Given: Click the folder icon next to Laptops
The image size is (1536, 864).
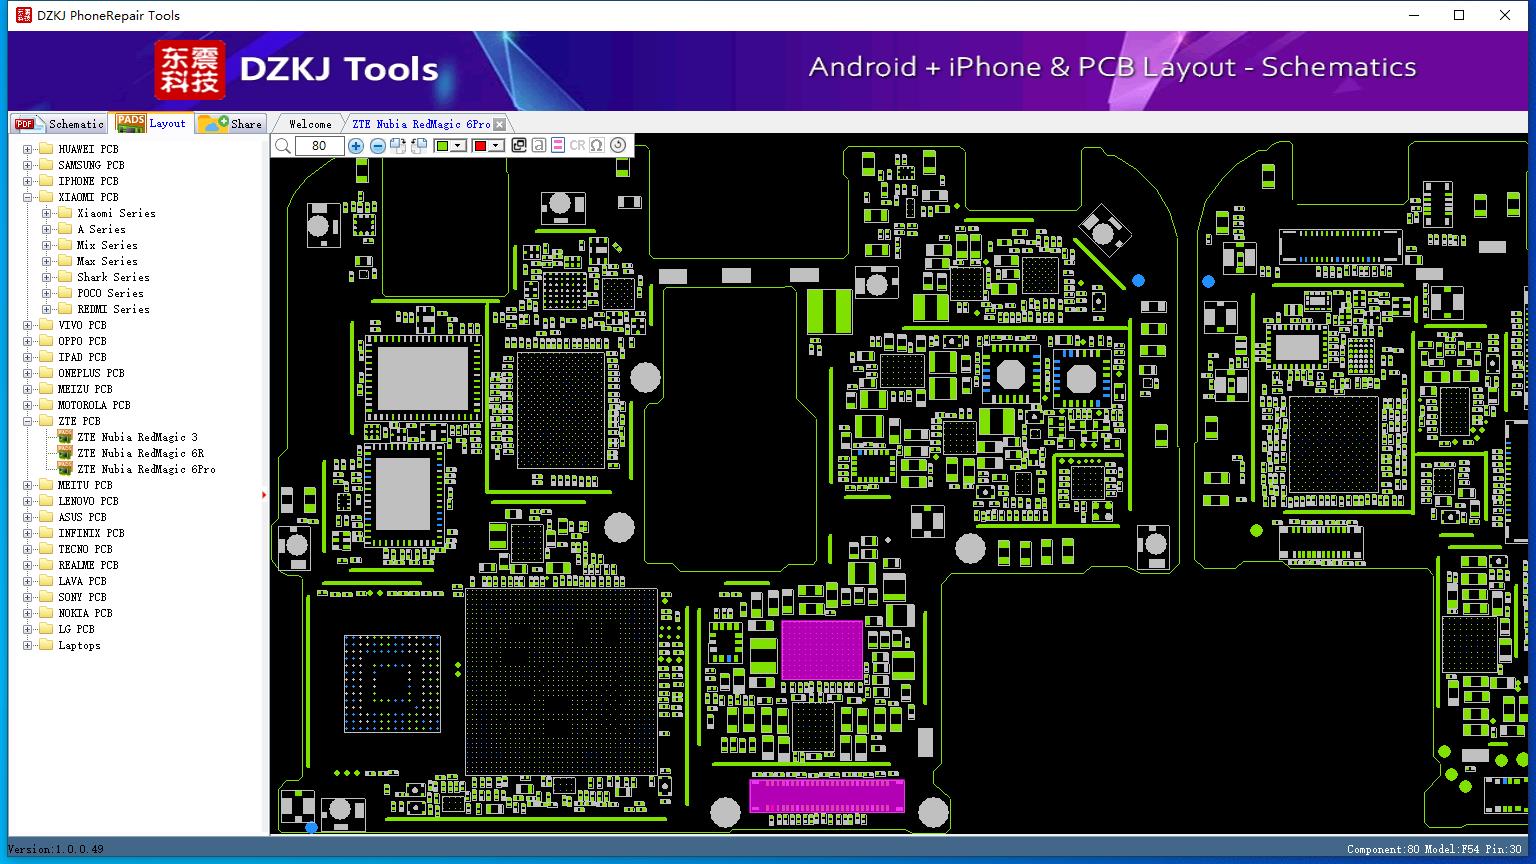Looking at the screenshot, I should (45, 645).
